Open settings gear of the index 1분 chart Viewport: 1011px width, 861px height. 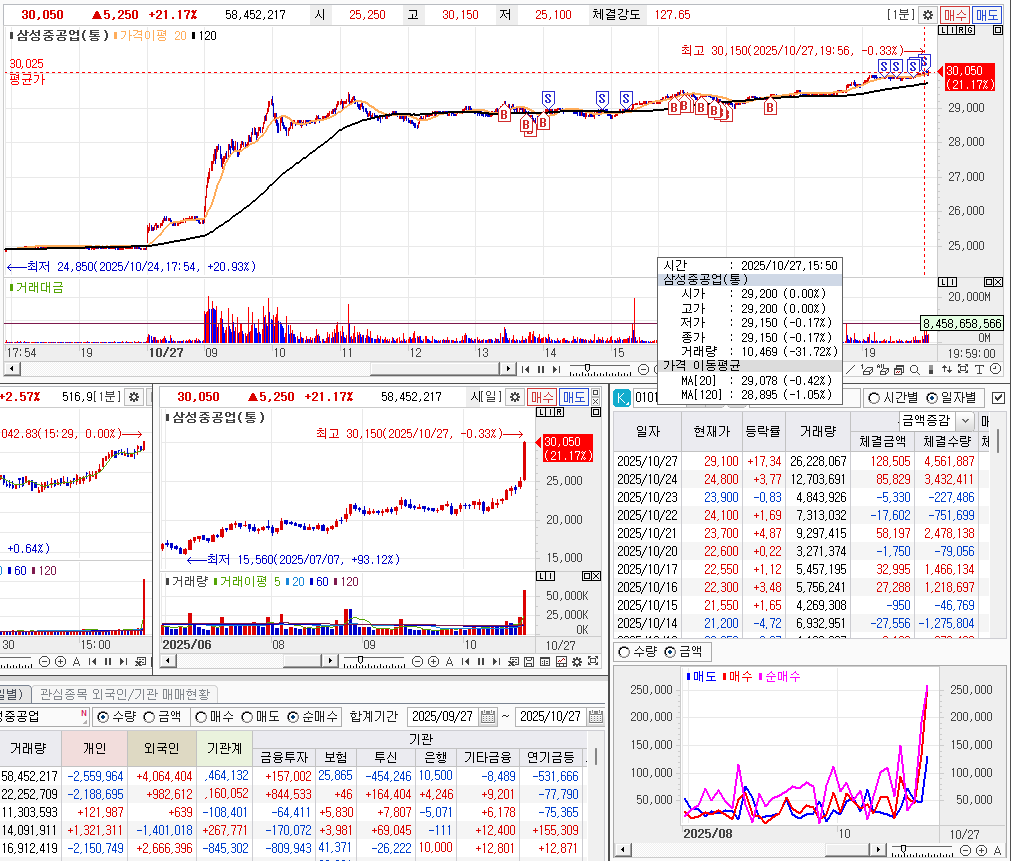click(x=133, y=397)
